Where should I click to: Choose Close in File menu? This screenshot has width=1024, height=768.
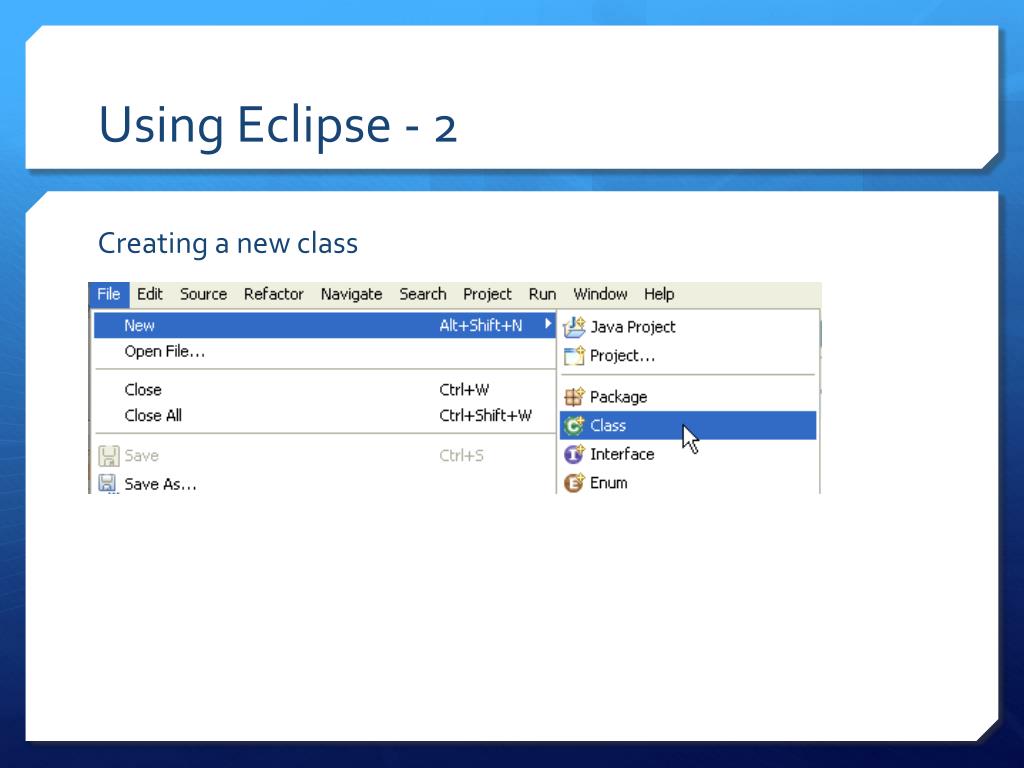tap(325, 390)
